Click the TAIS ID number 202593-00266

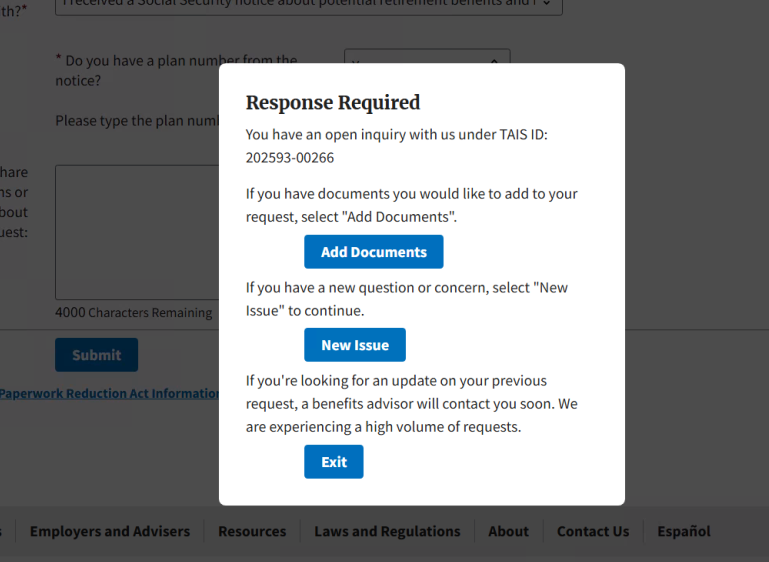point(290,157)
